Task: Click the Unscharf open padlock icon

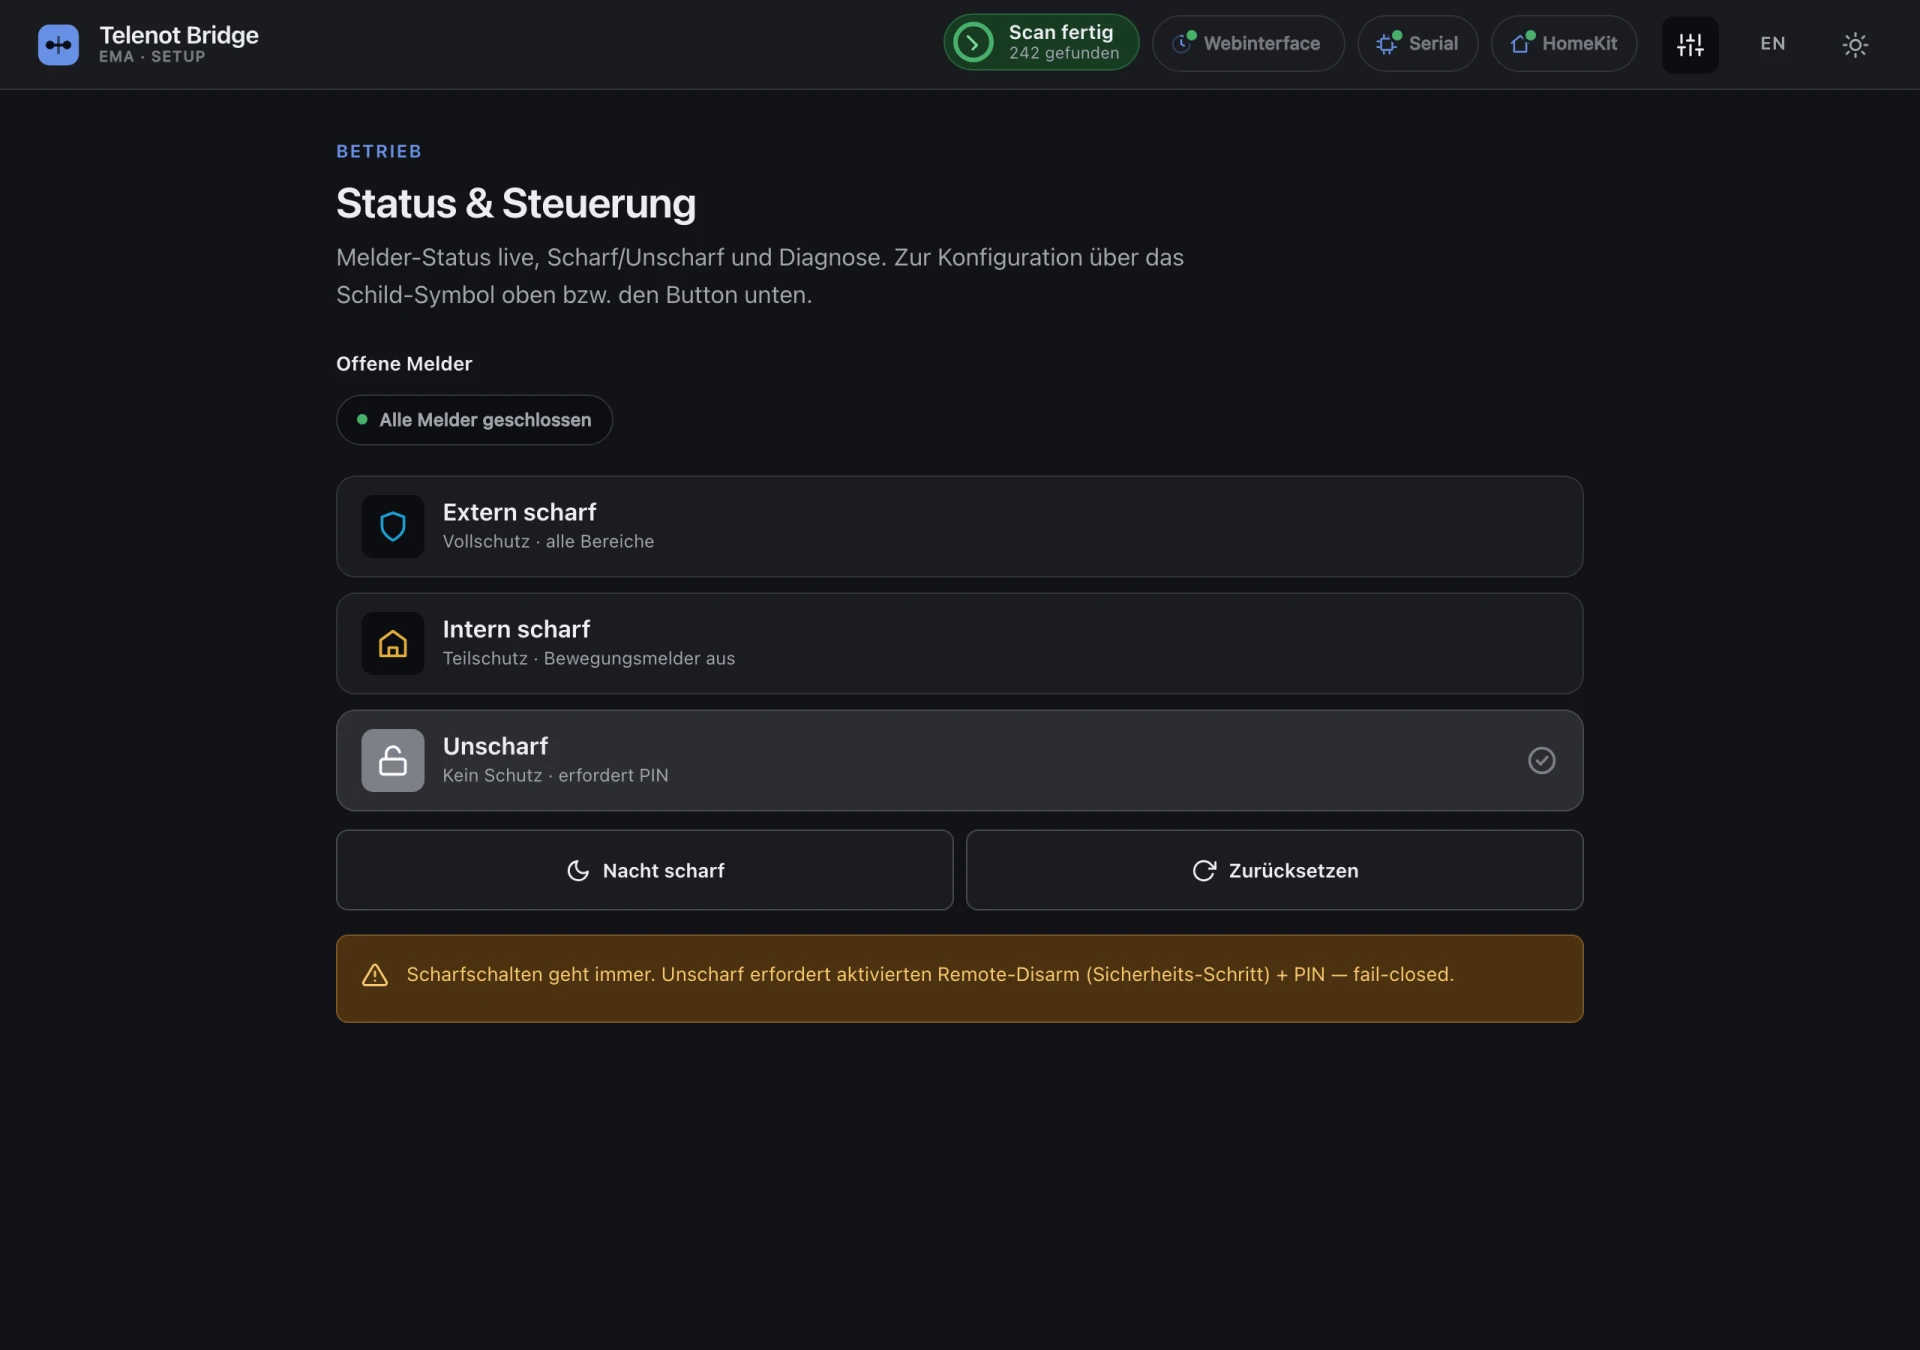Action: [392, 760]
